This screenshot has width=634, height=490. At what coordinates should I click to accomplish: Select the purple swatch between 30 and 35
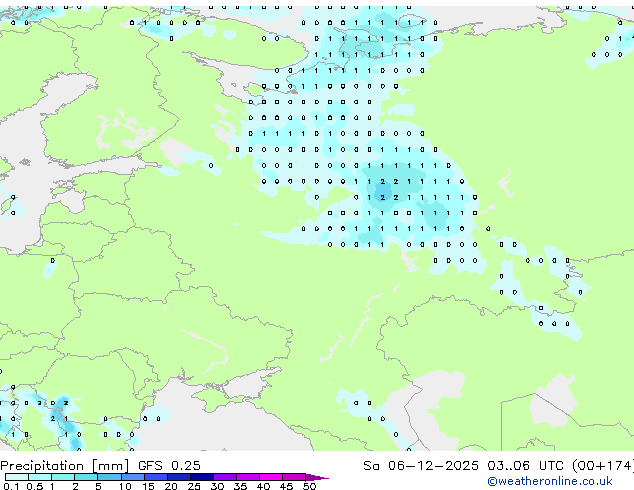point(225,477)
